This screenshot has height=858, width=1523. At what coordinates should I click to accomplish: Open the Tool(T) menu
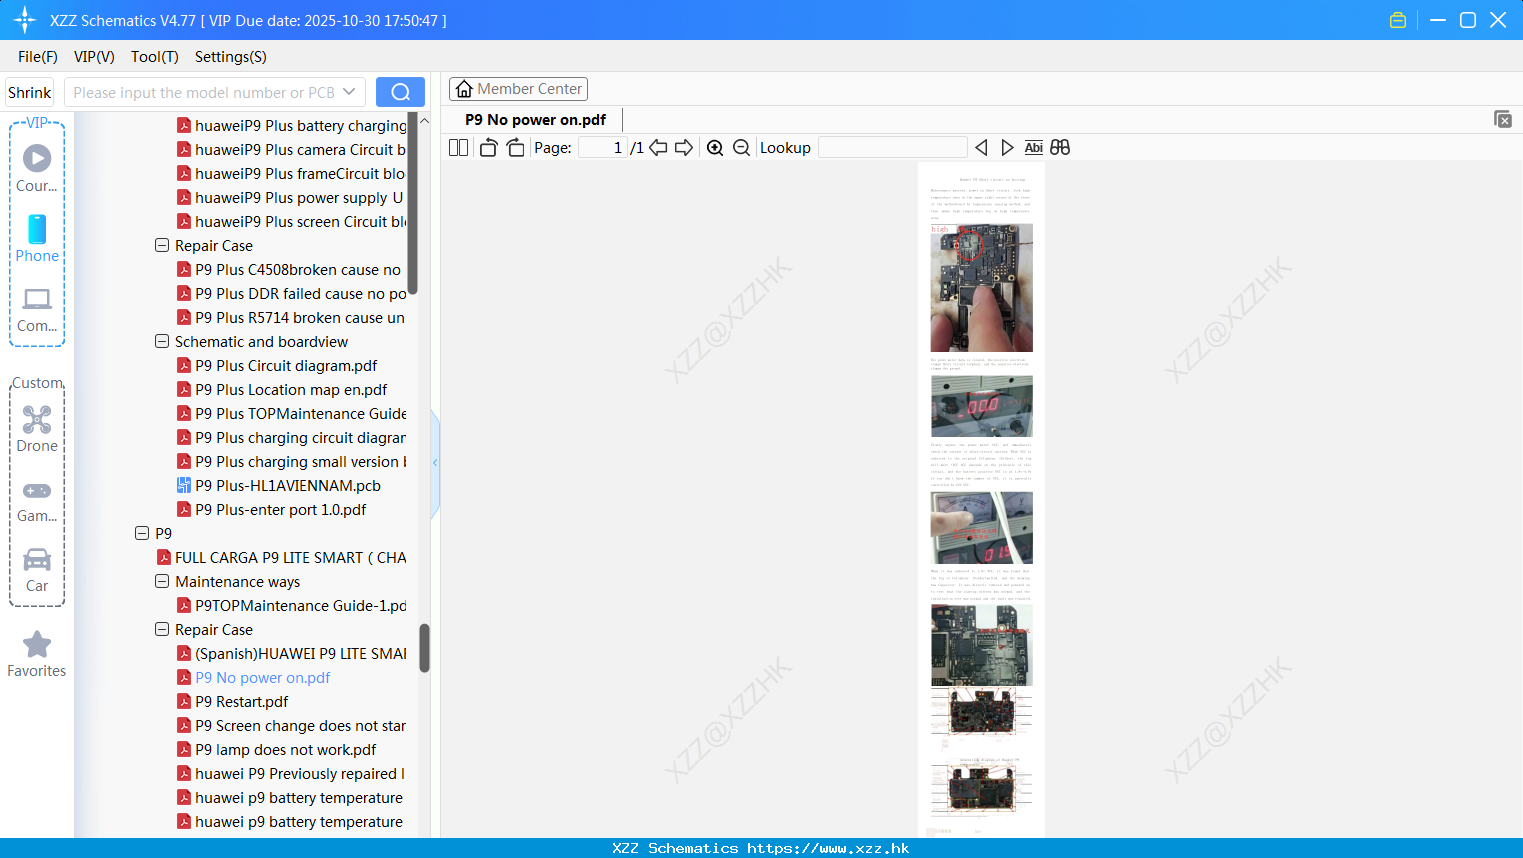(x=155, y=57)
